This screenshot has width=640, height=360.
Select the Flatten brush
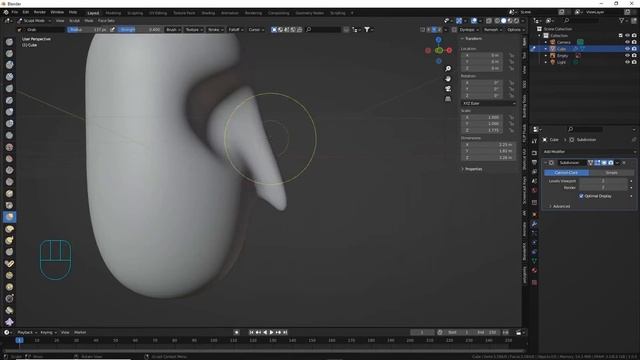coord(9,159)
